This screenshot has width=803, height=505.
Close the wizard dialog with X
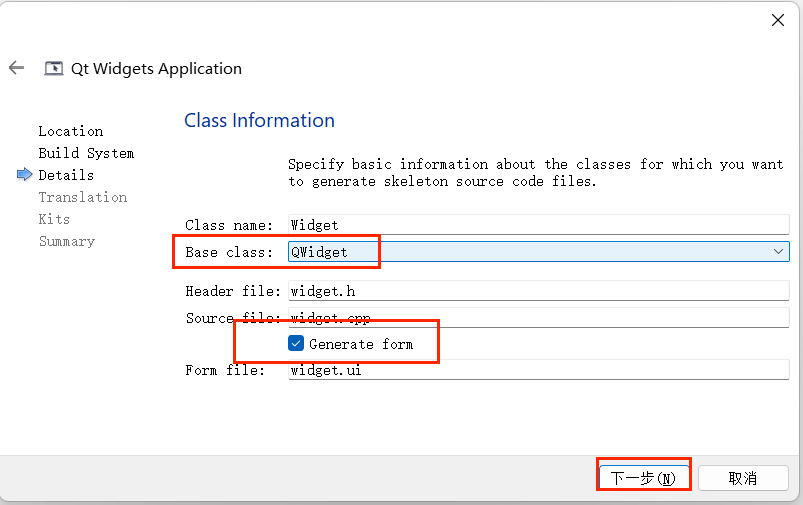pos(778,20)
